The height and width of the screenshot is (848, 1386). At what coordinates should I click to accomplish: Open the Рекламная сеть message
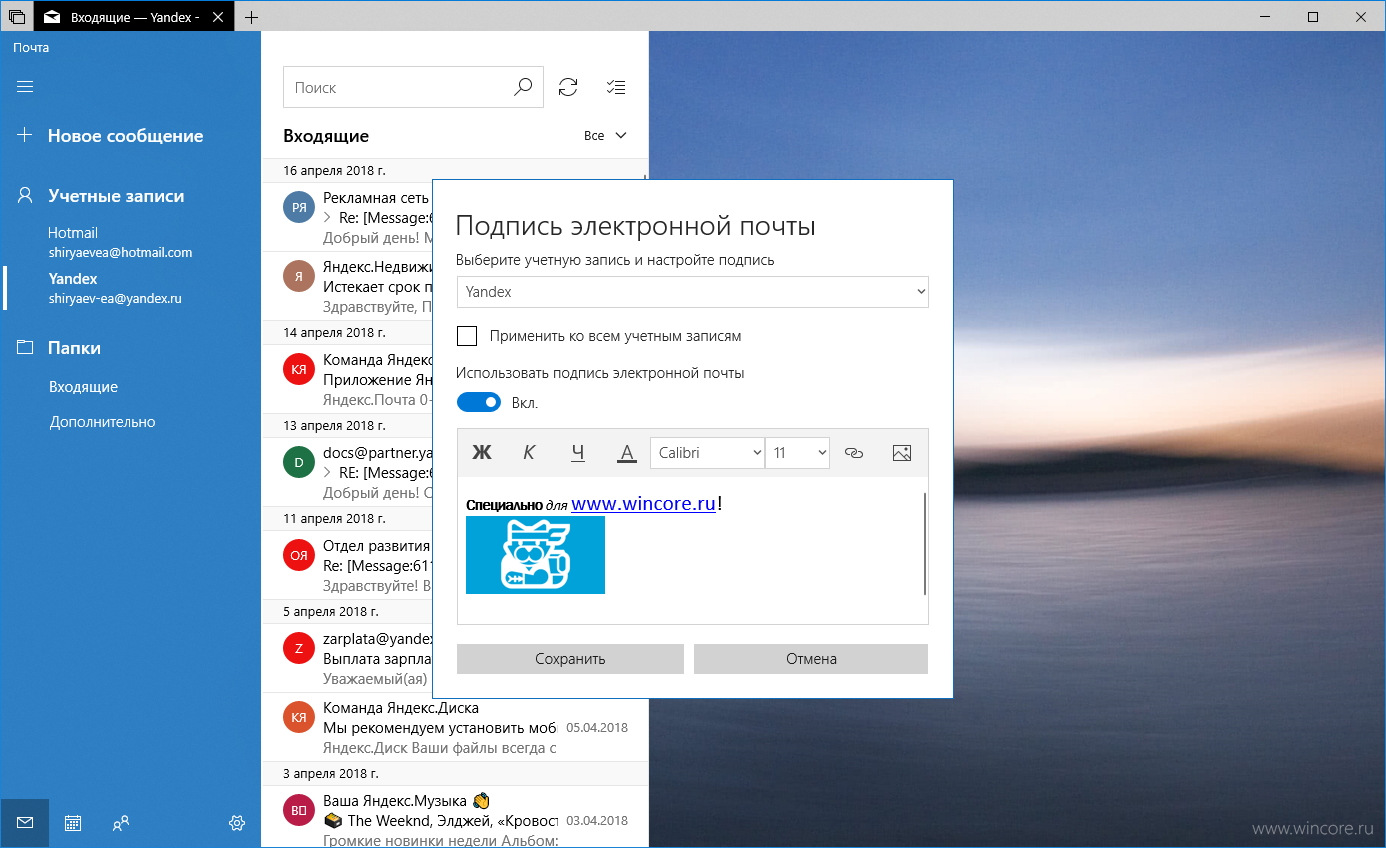click(x=347, y=217)
